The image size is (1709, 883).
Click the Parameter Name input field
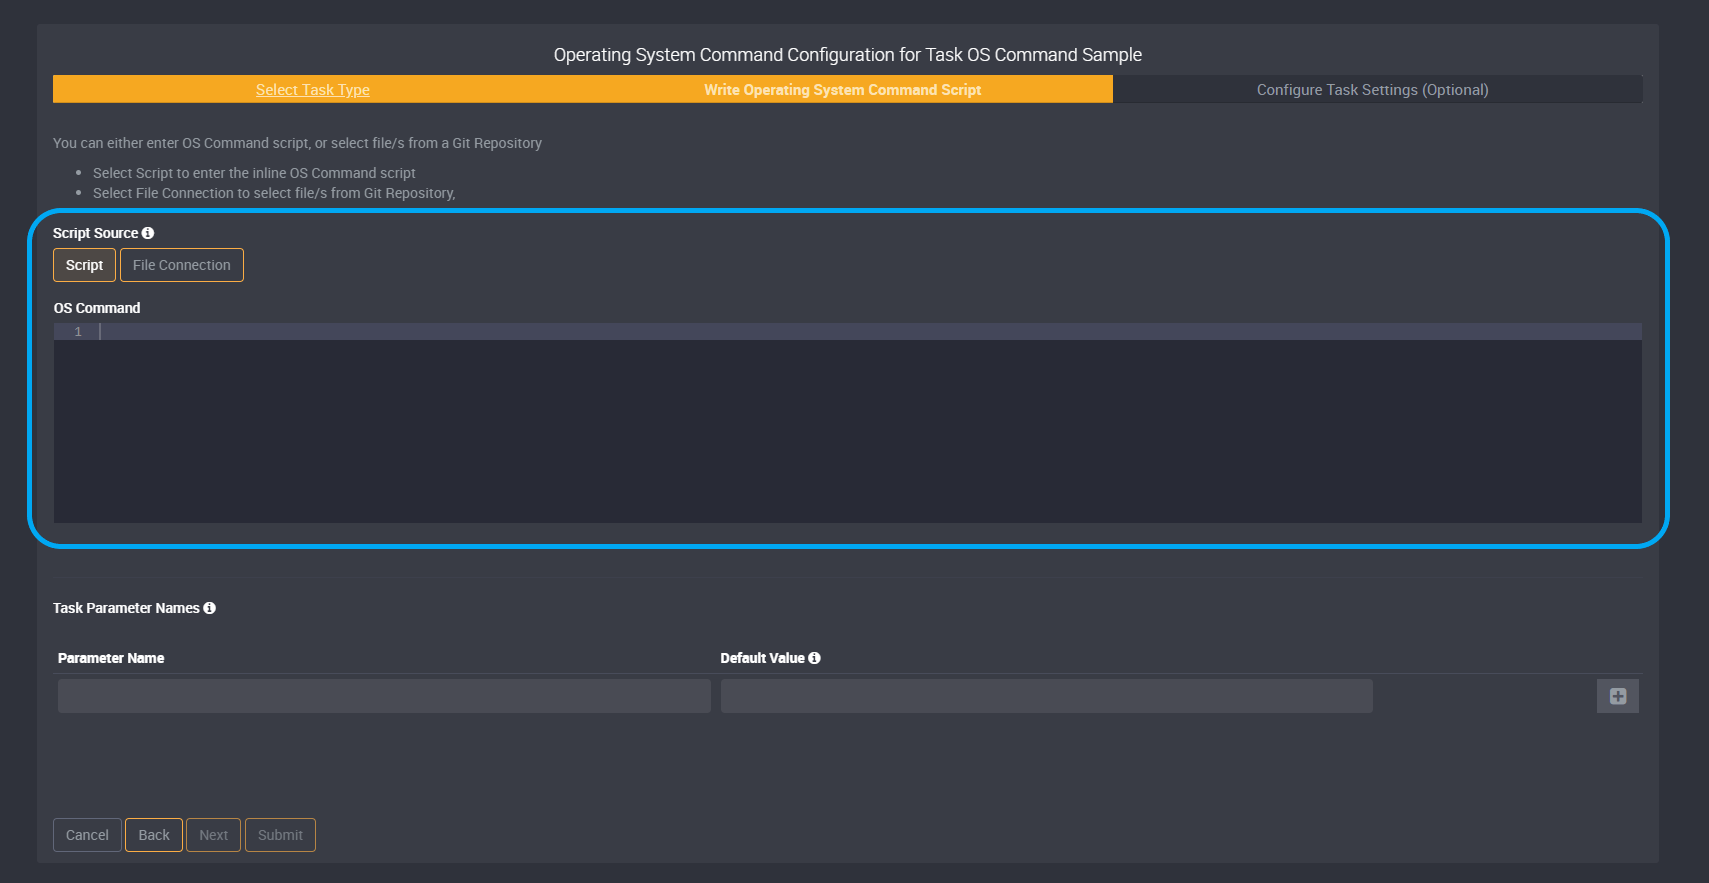[384, 696]
